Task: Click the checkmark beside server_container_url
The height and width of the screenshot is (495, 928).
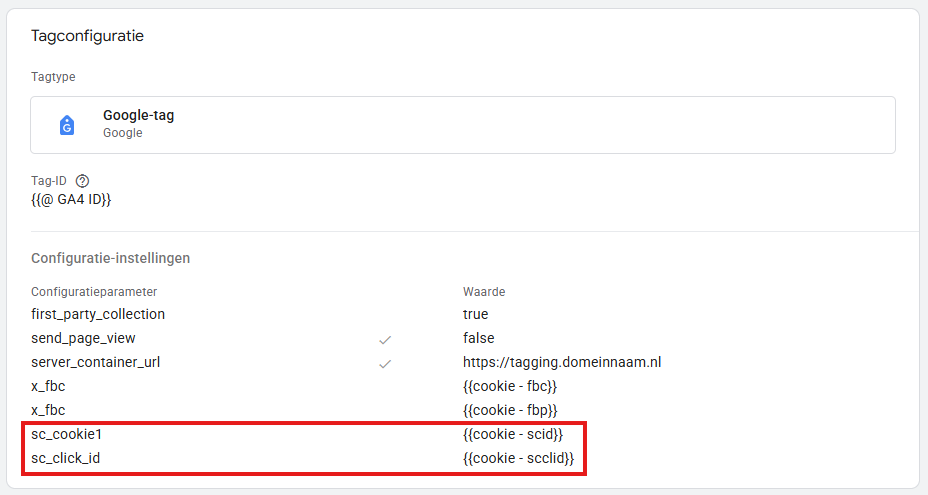Action: click(385, 363)
